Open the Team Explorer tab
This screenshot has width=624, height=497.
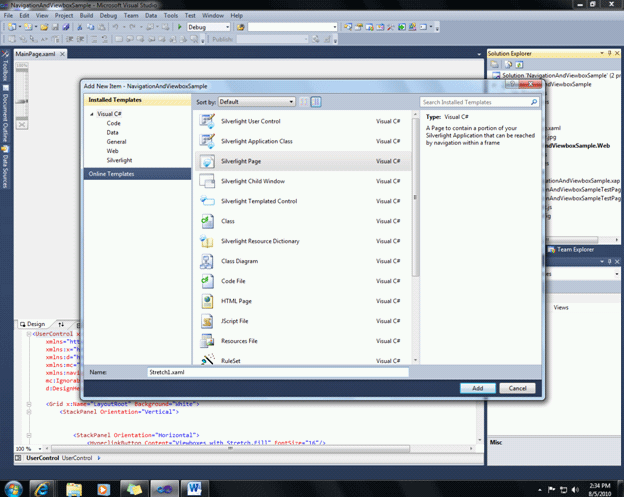pos(571,249)
